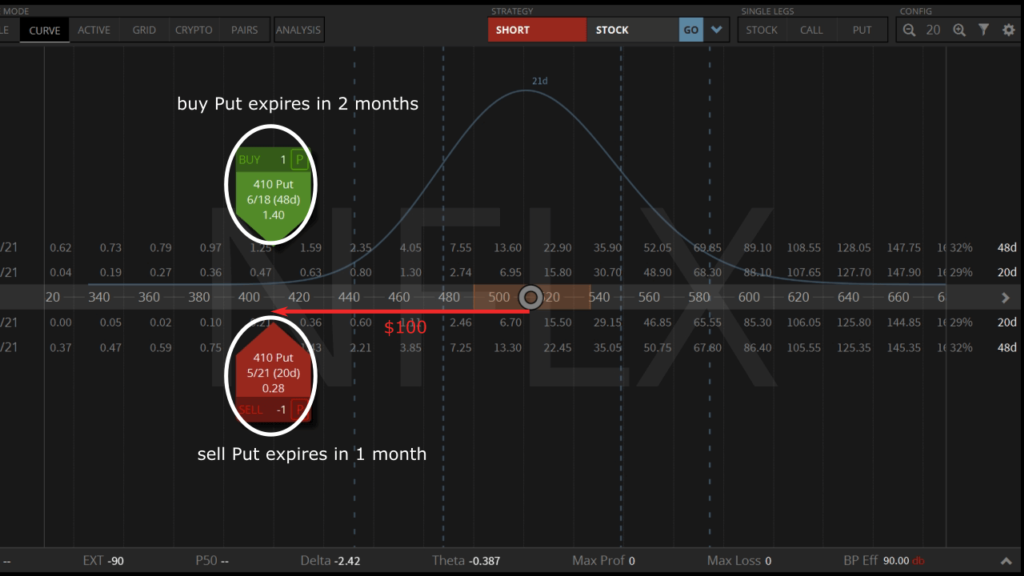
Task: Click strike 400 on the price axis
Action: [x=249, y=297]
